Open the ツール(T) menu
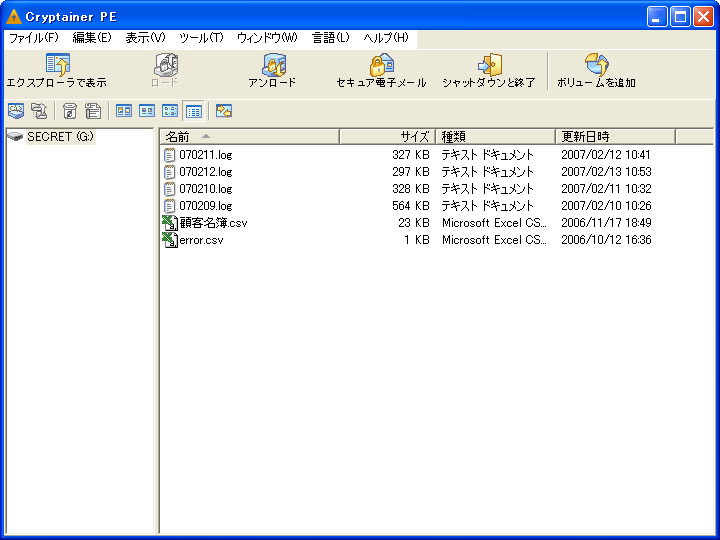 pos(201,38)
